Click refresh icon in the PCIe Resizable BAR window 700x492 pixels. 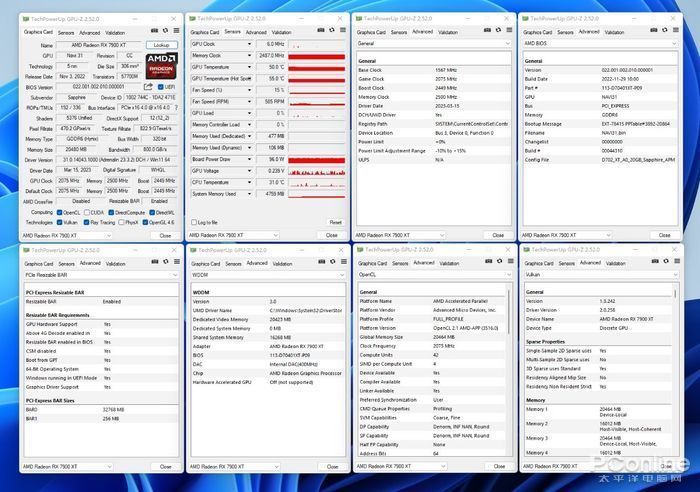[x=166, y=262]
